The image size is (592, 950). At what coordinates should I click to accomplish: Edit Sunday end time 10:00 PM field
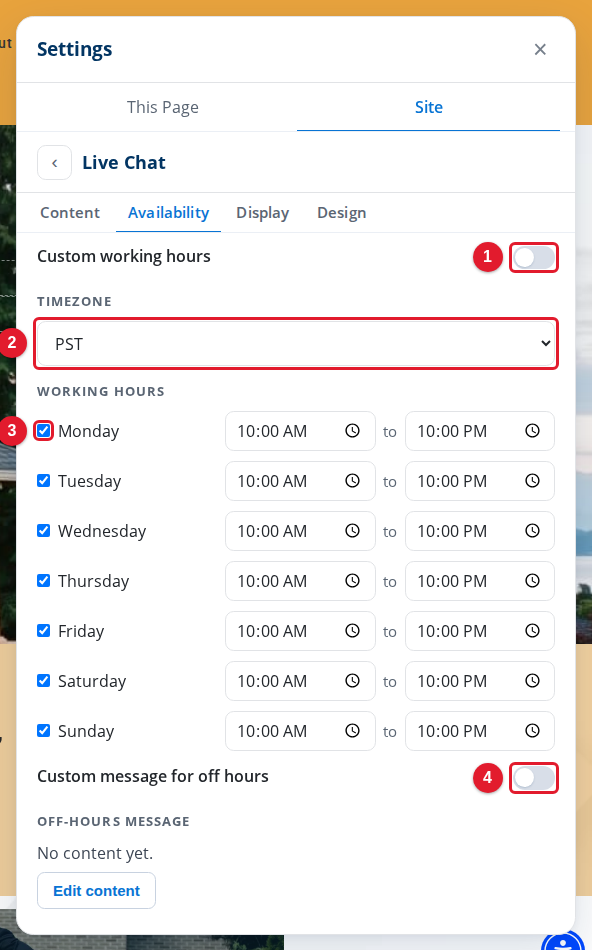(479, 731)
